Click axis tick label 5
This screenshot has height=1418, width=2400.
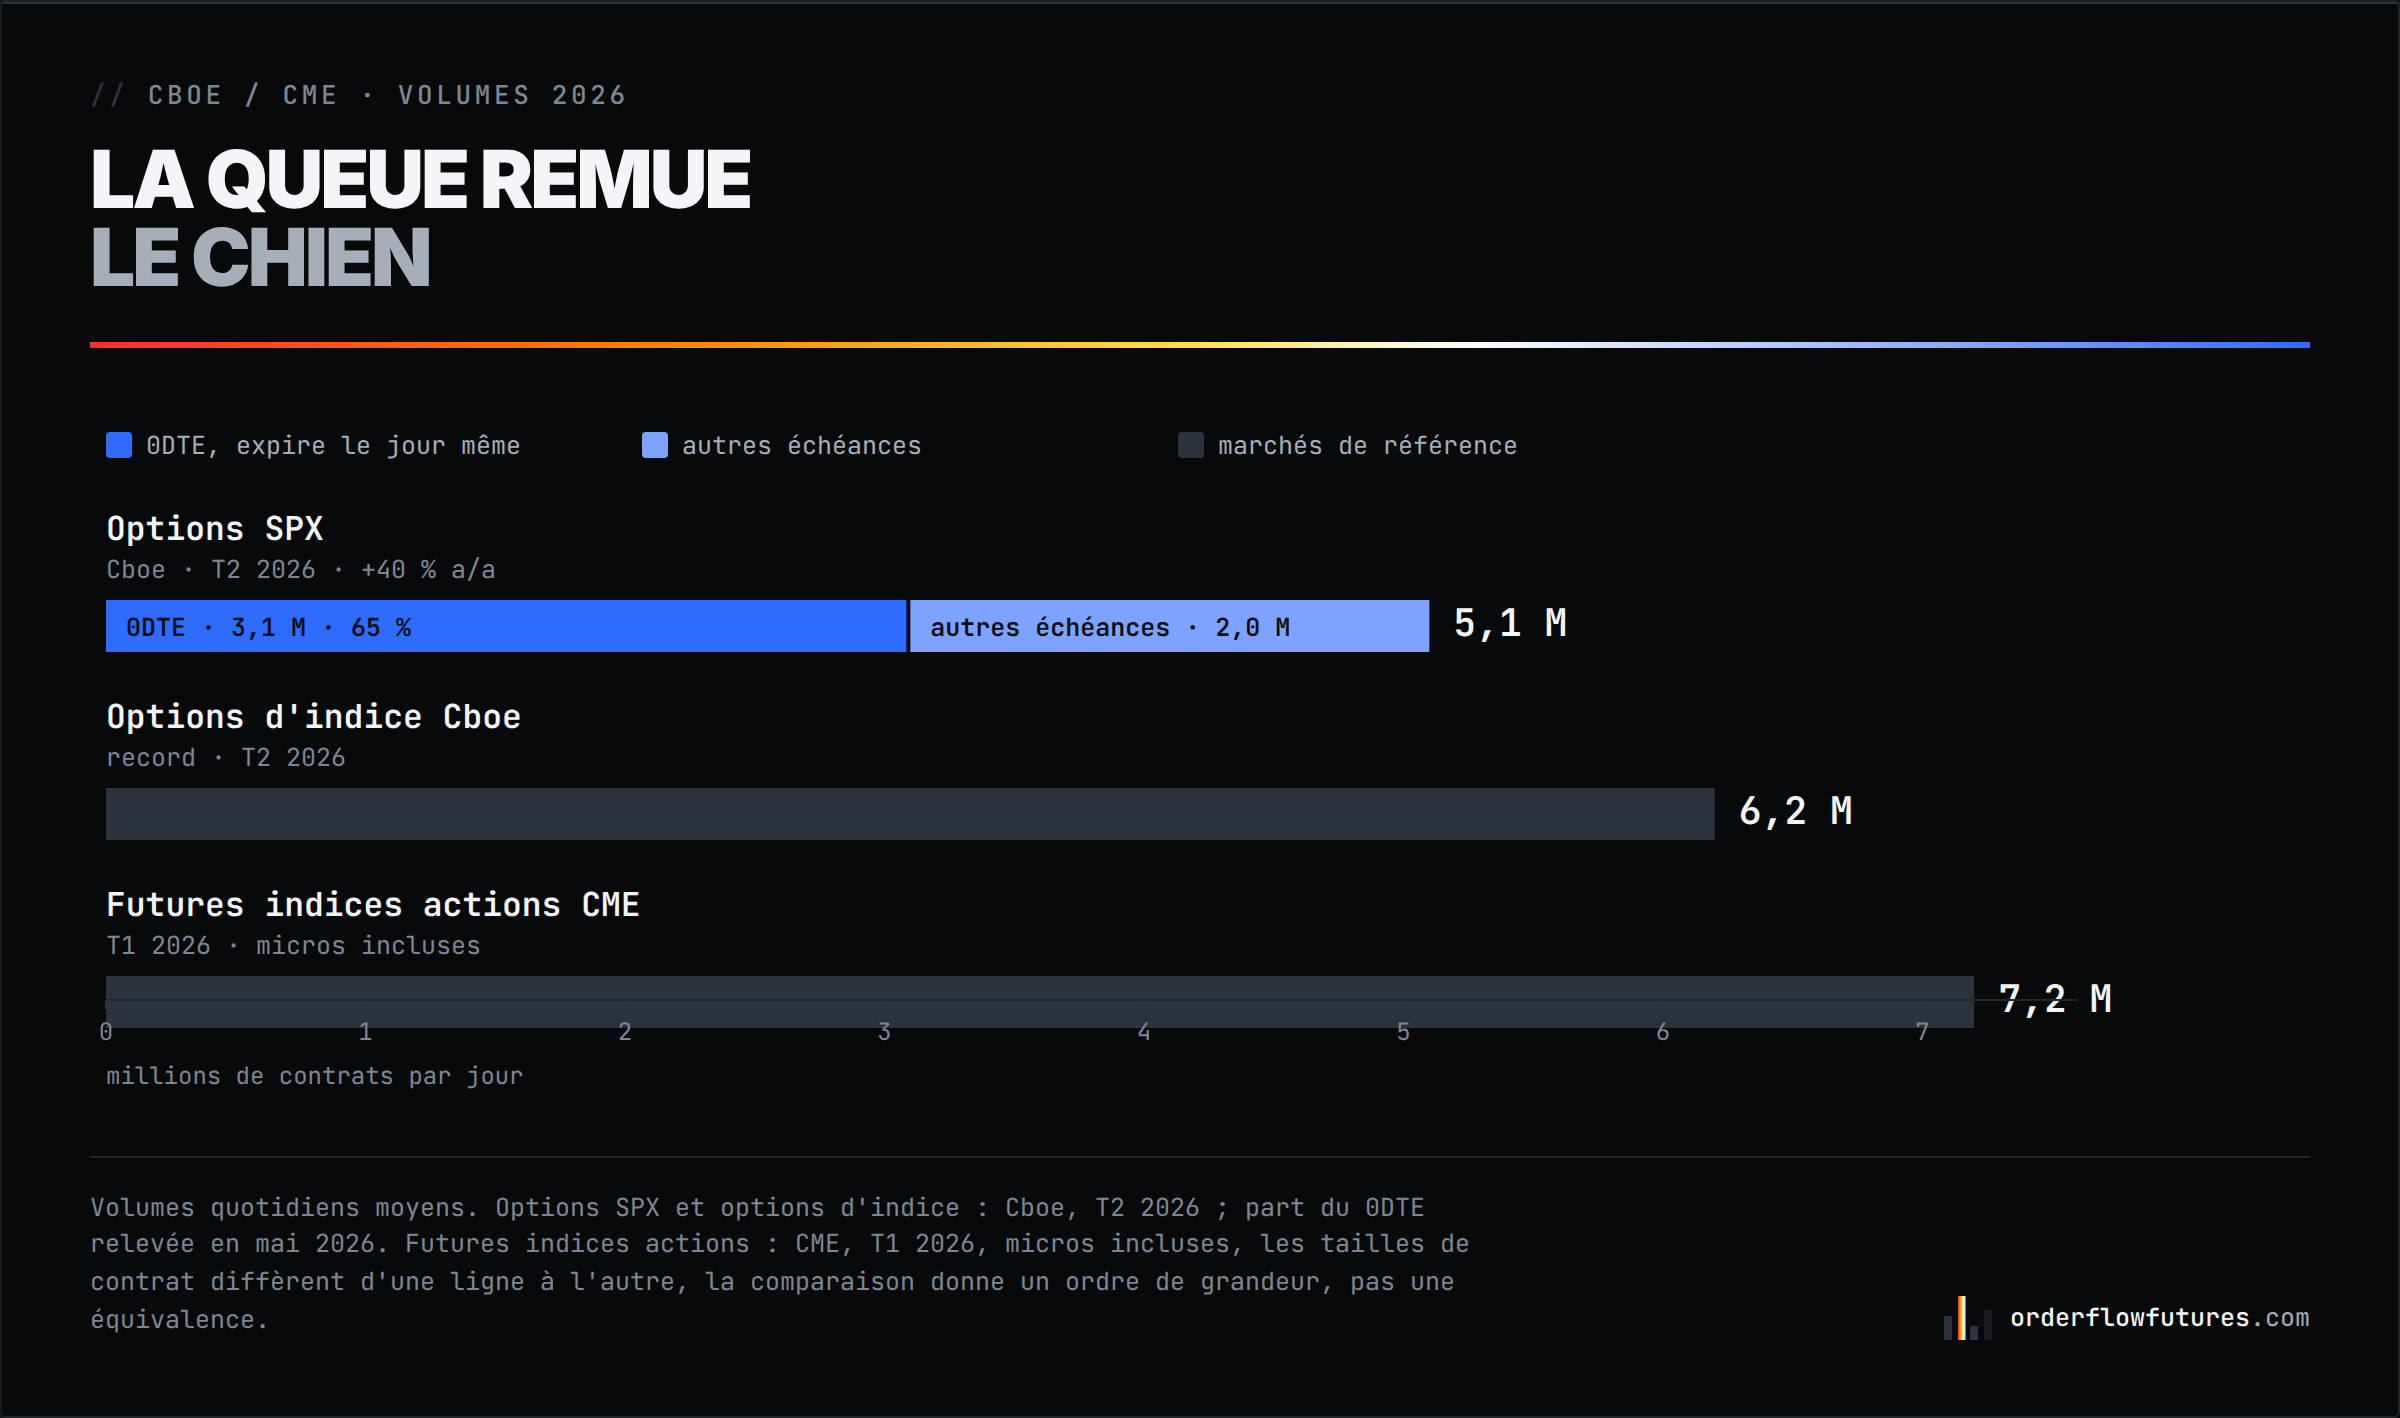[x=1403, y=1032]
